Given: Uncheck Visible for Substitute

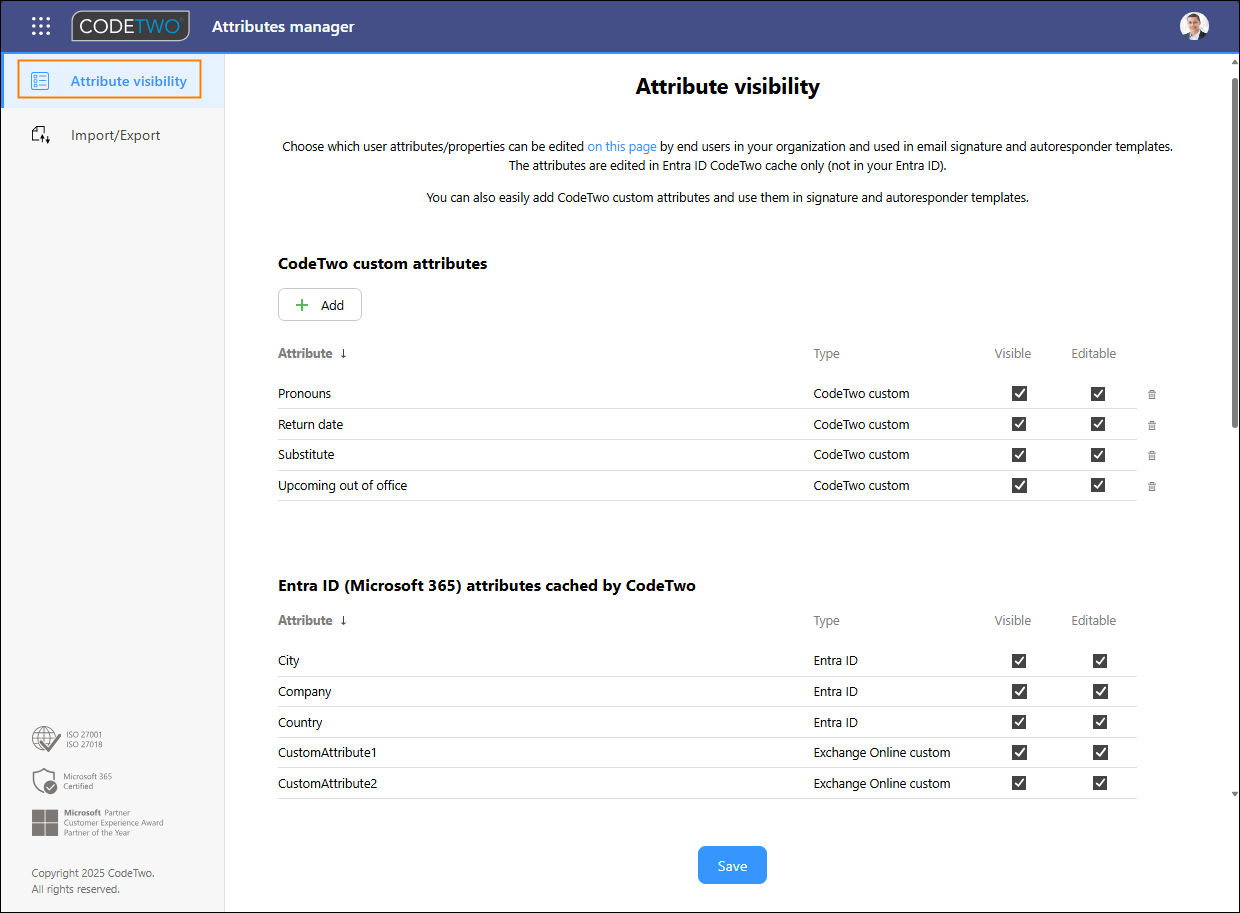Looking at the screenshot, I should 1019,455.
